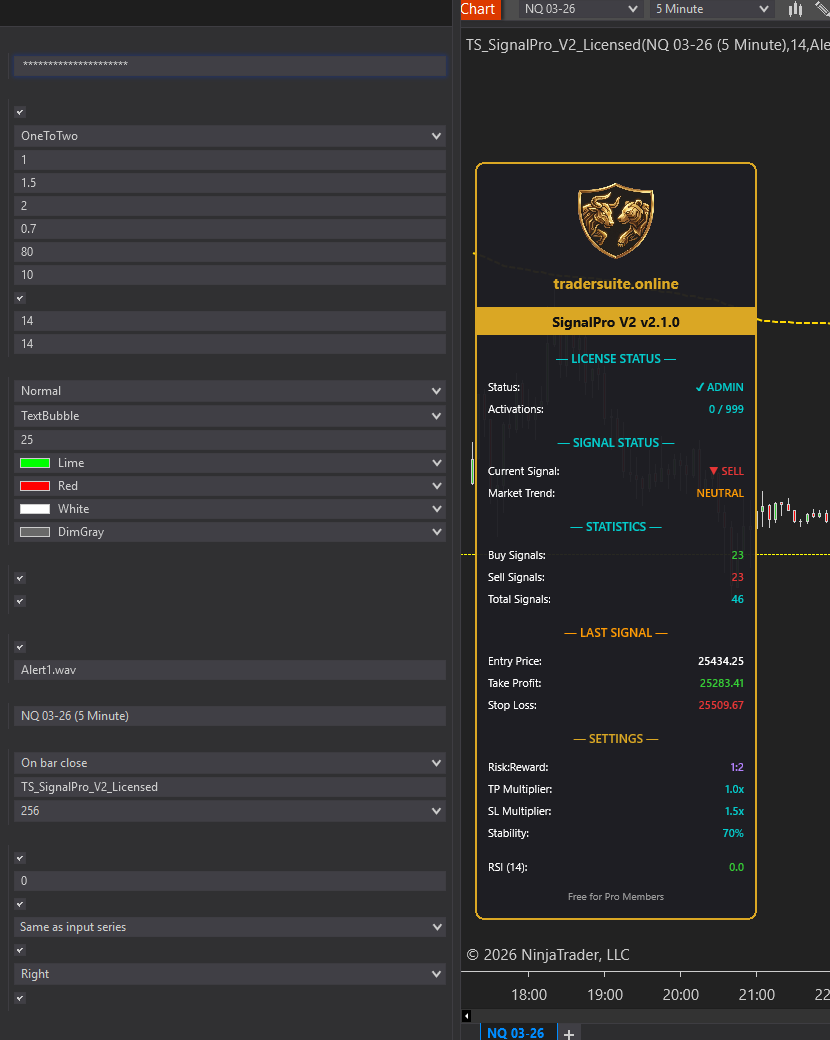The height and width of the screenshot is (1040, 830).
Task: Open the chart bar type icon
Action: (x=795, y=9)
